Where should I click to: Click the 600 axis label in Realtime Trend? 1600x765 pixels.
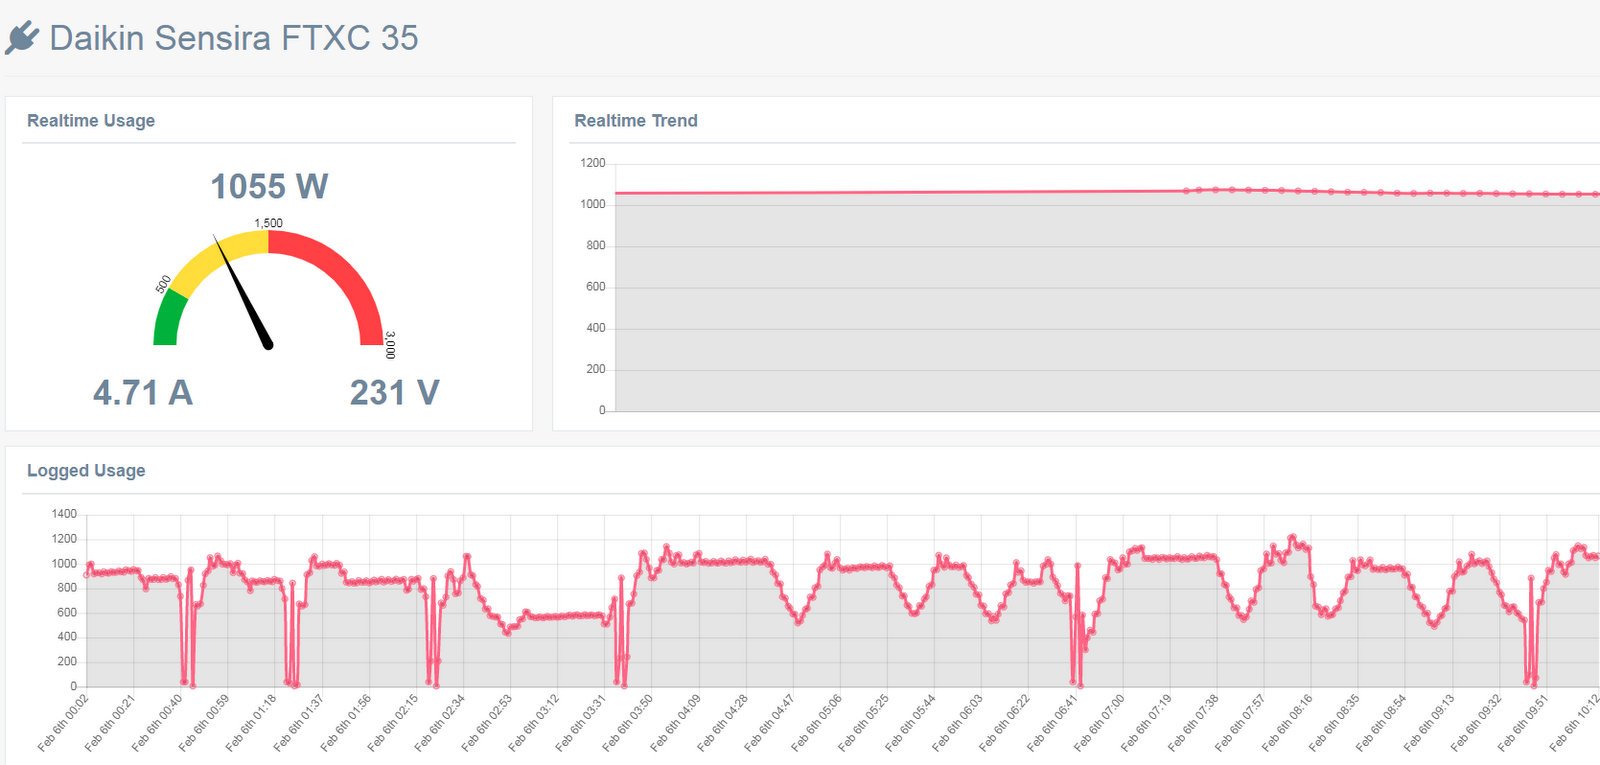pyautogui.click(x=596, y=287)
